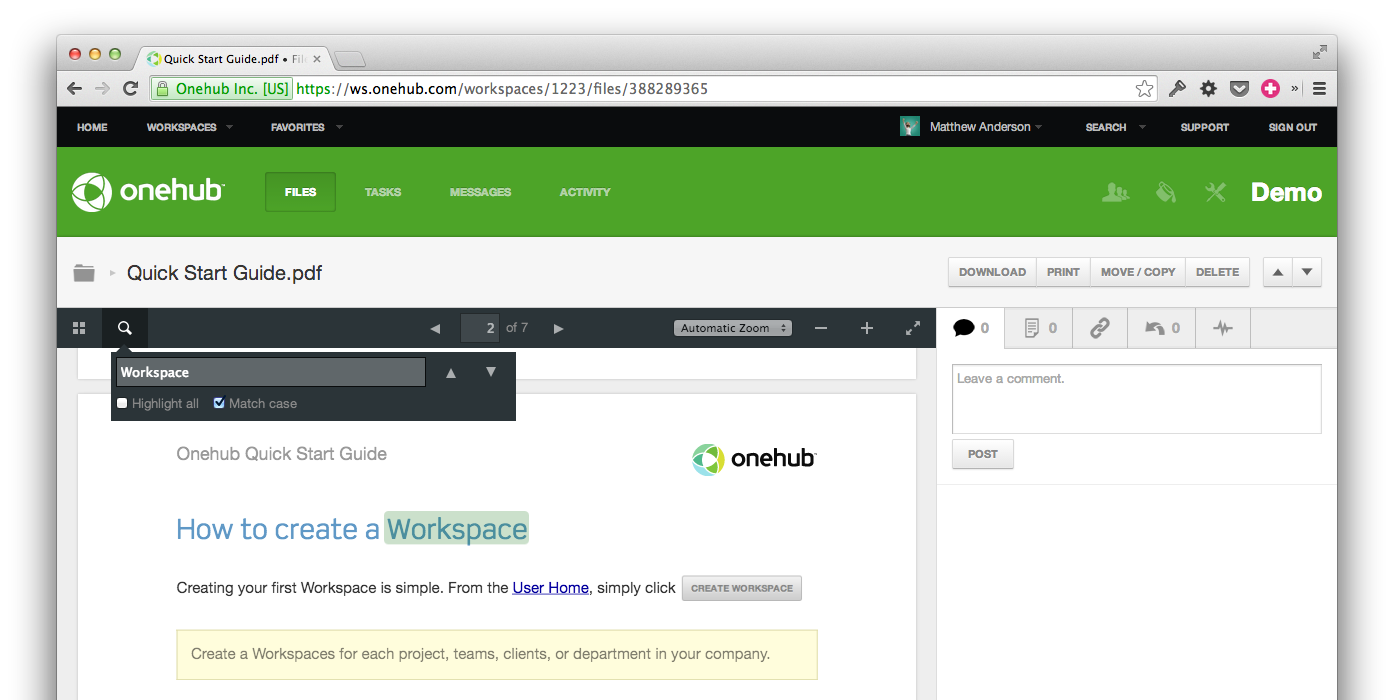Open a new browser tab
The width and height of the screenshot is (1394, 700).
coord(350,59)
